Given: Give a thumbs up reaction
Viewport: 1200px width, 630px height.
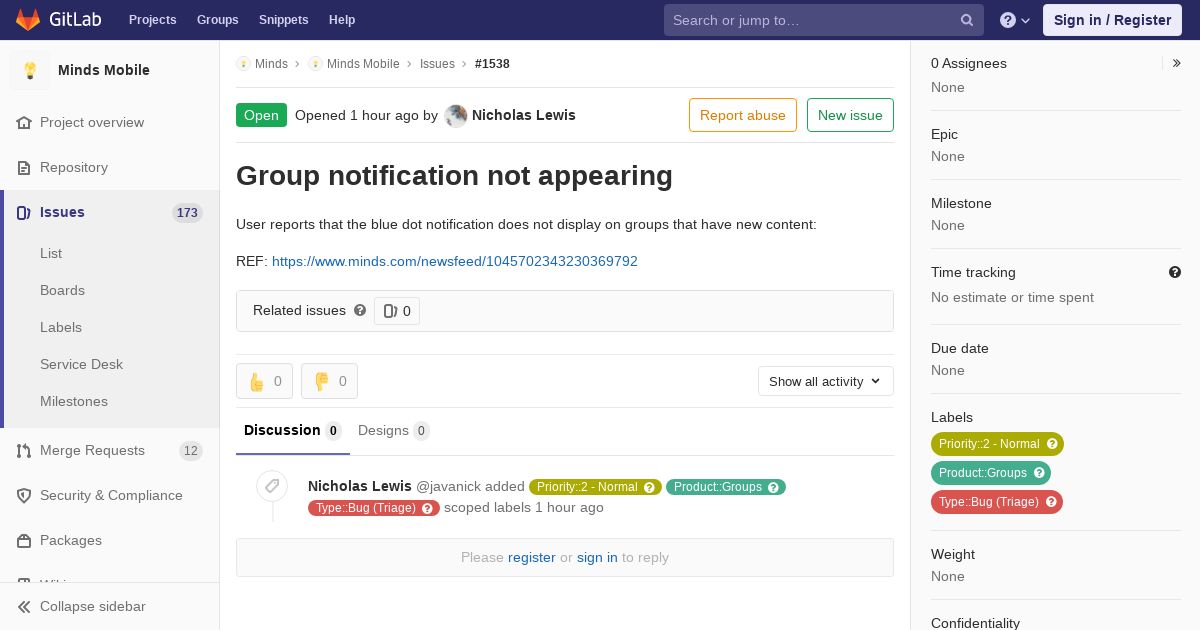Looking at the screenshot, I should (264, 381).
